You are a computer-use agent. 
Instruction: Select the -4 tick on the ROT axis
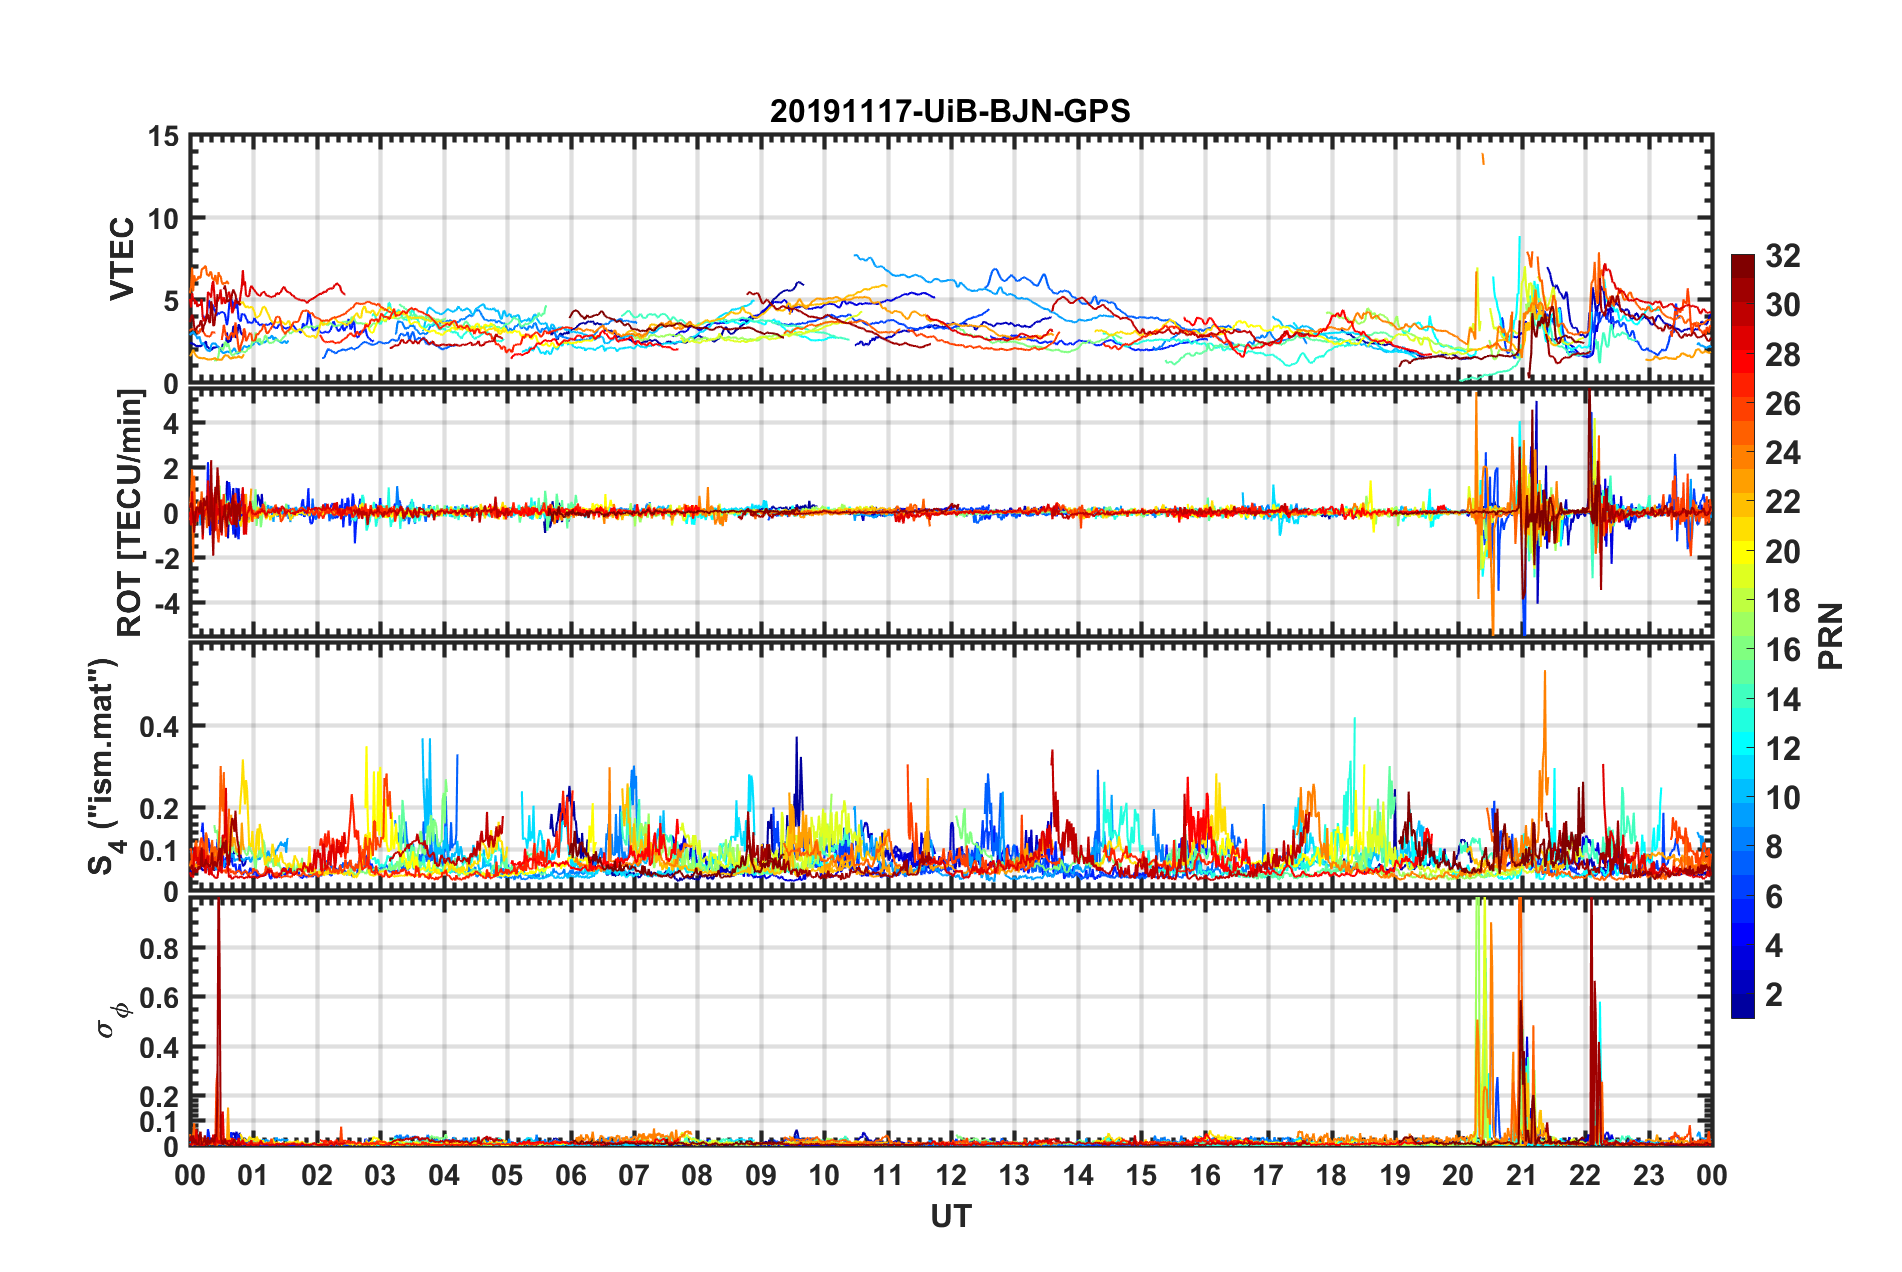tap(166, 604)
